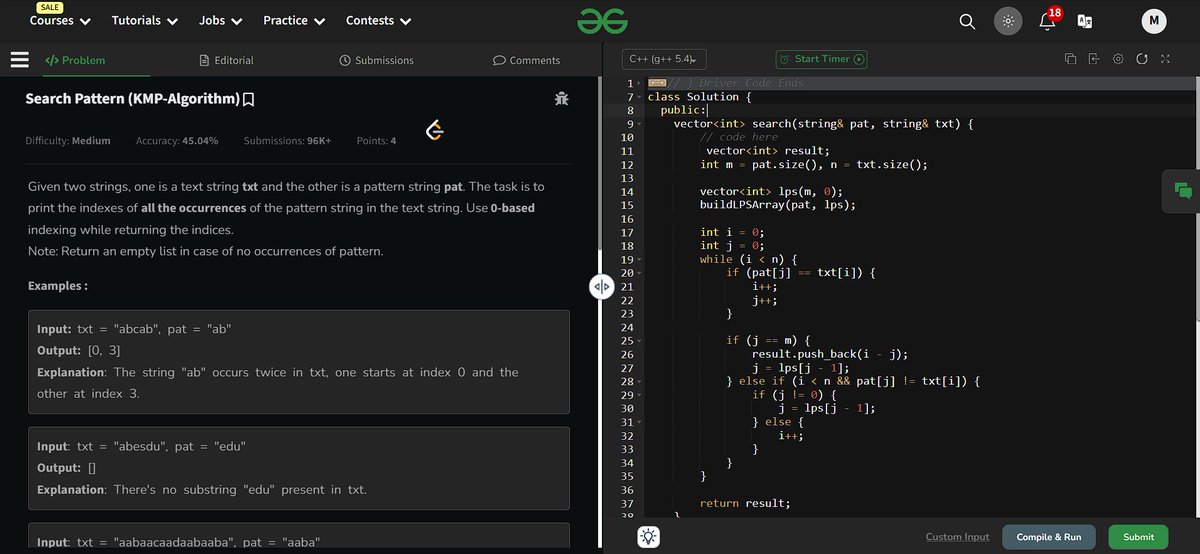Open the Courses dropdown menu

pyautogui.click(x=60, y=20)
